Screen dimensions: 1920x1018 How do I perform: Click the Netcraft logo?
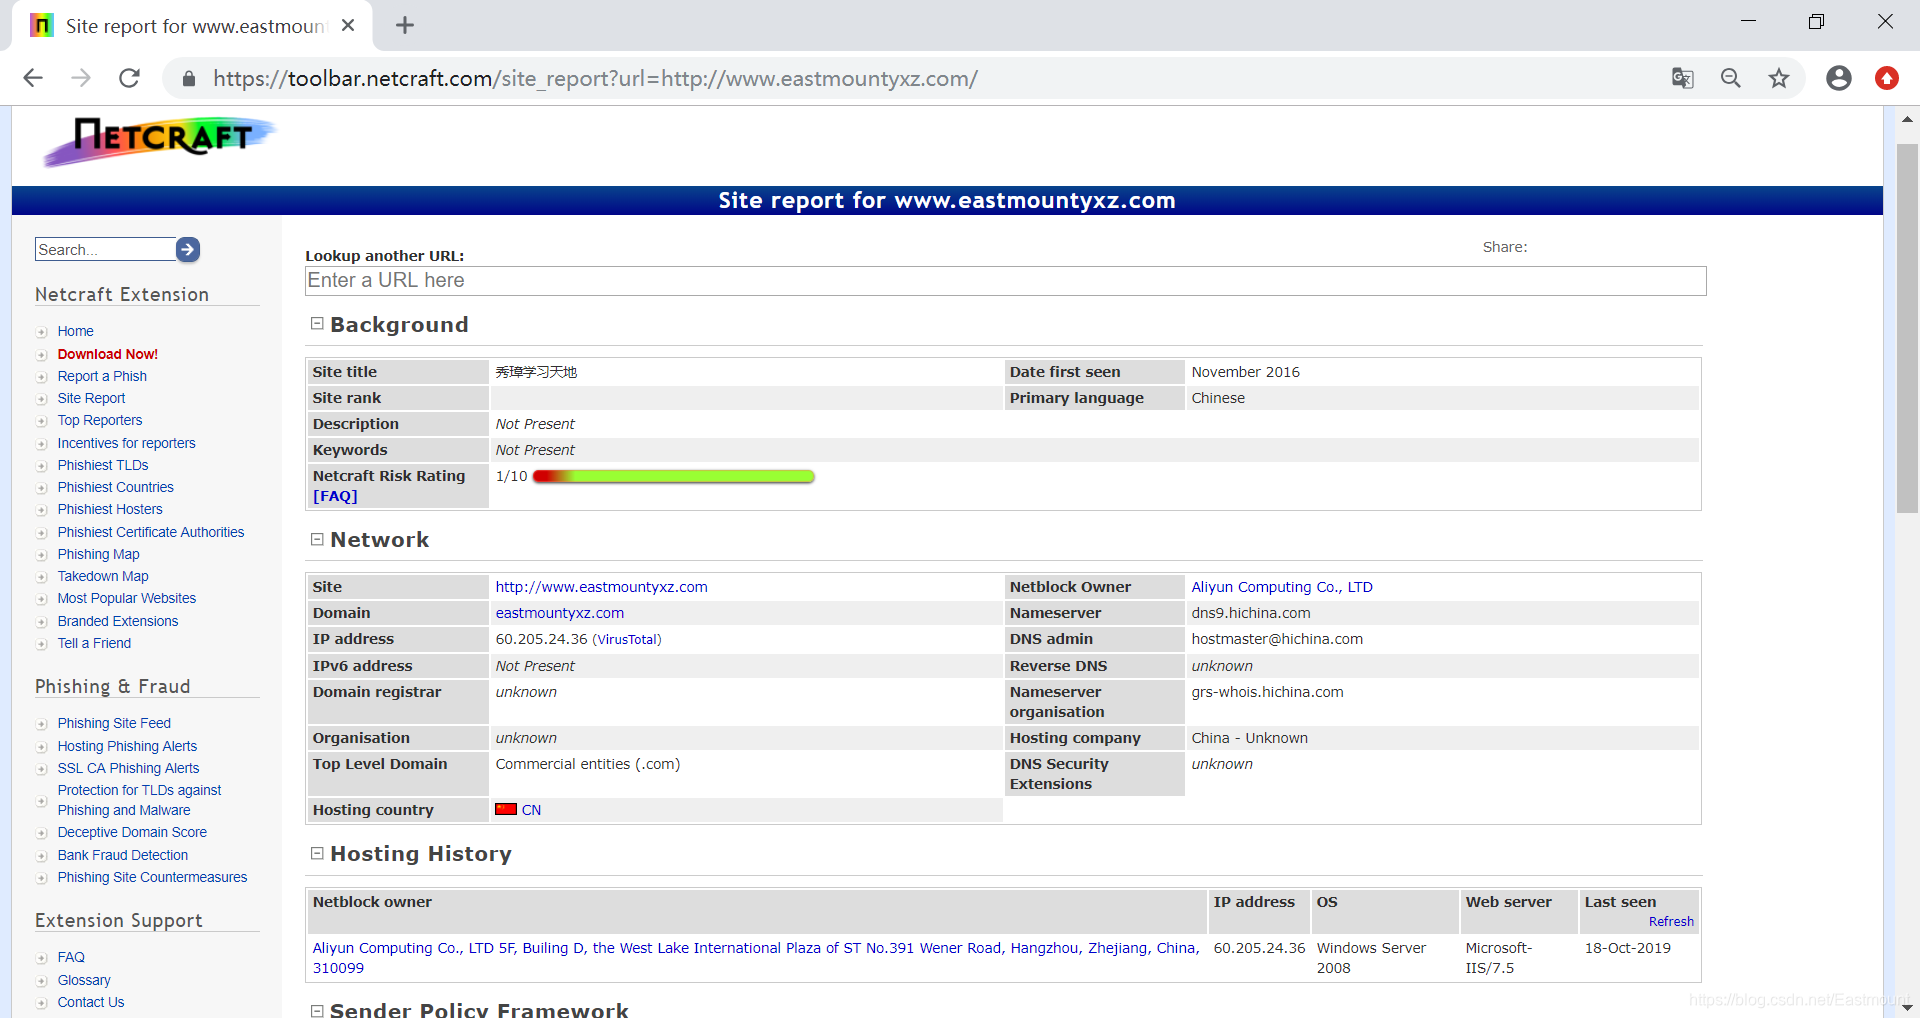pyautogui.click(x=159, y=141)
